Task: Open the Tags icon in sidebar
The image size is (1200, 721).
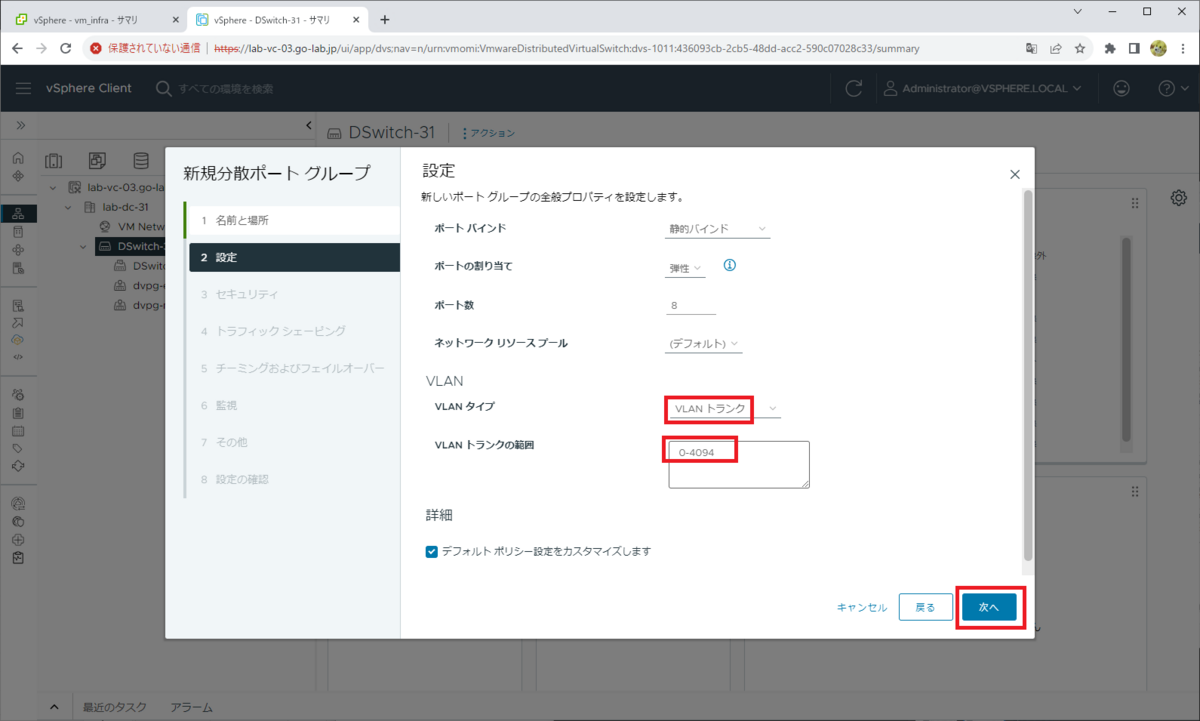Action: pos(18,449)
